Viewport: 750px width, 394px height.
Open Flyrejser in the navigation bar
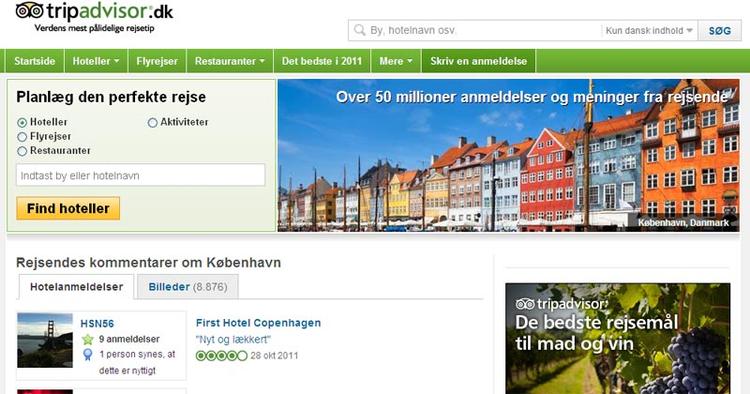(x=157, y=61)
